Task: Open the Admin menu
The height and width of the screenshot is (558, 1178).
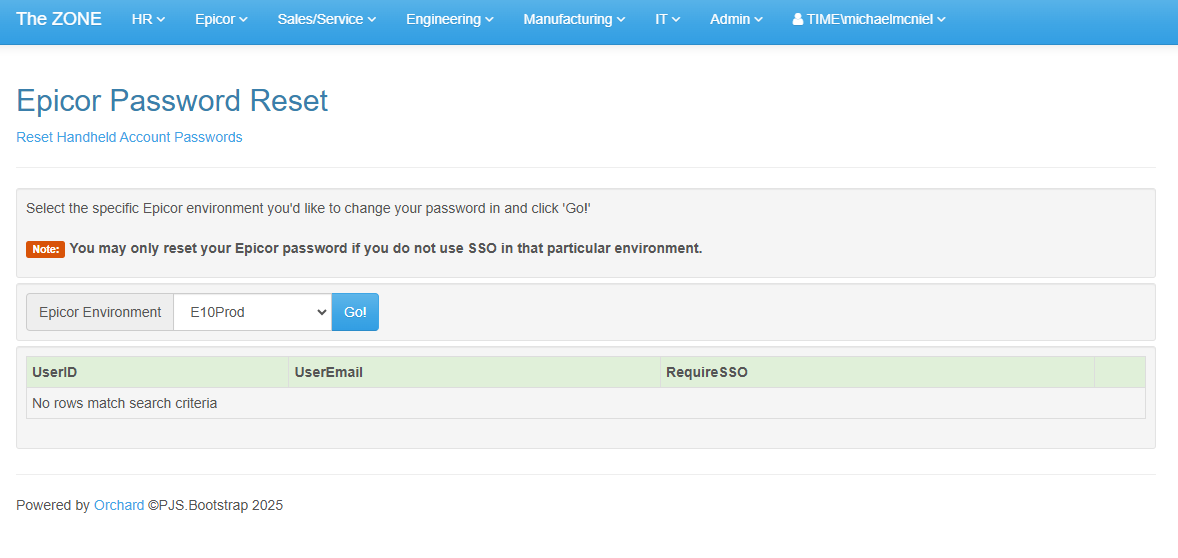Action: (x=736, y=20)
